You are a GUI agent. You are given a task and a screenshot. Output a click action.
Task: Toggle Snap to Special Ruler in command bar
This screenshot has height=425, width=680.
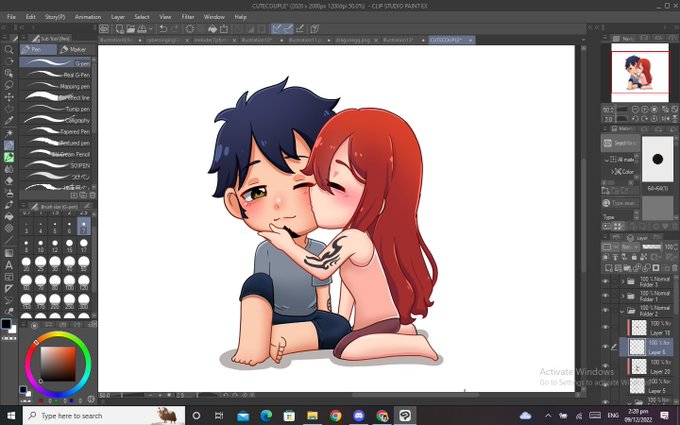(288, 29)
